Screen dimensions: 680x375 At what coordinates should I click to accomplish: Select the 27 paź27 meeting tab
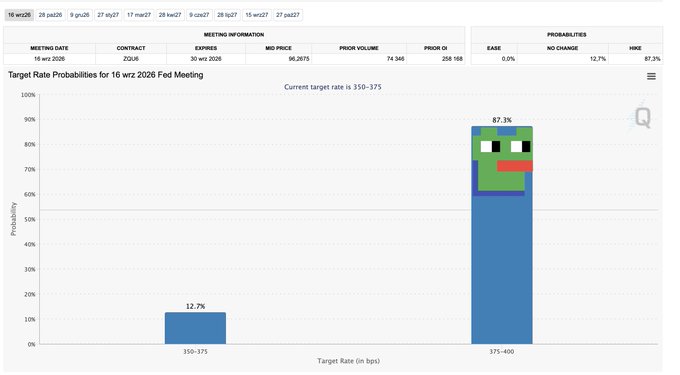point(288,15)
